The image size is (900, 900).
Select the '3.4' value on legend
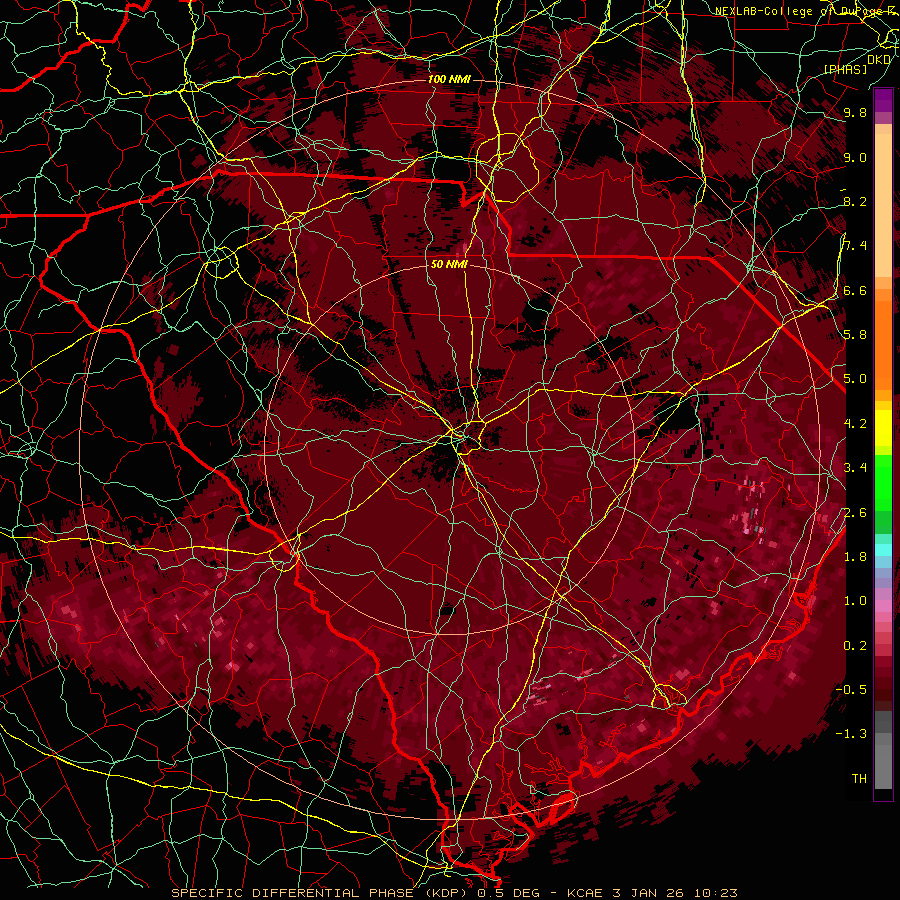(855, 468)
